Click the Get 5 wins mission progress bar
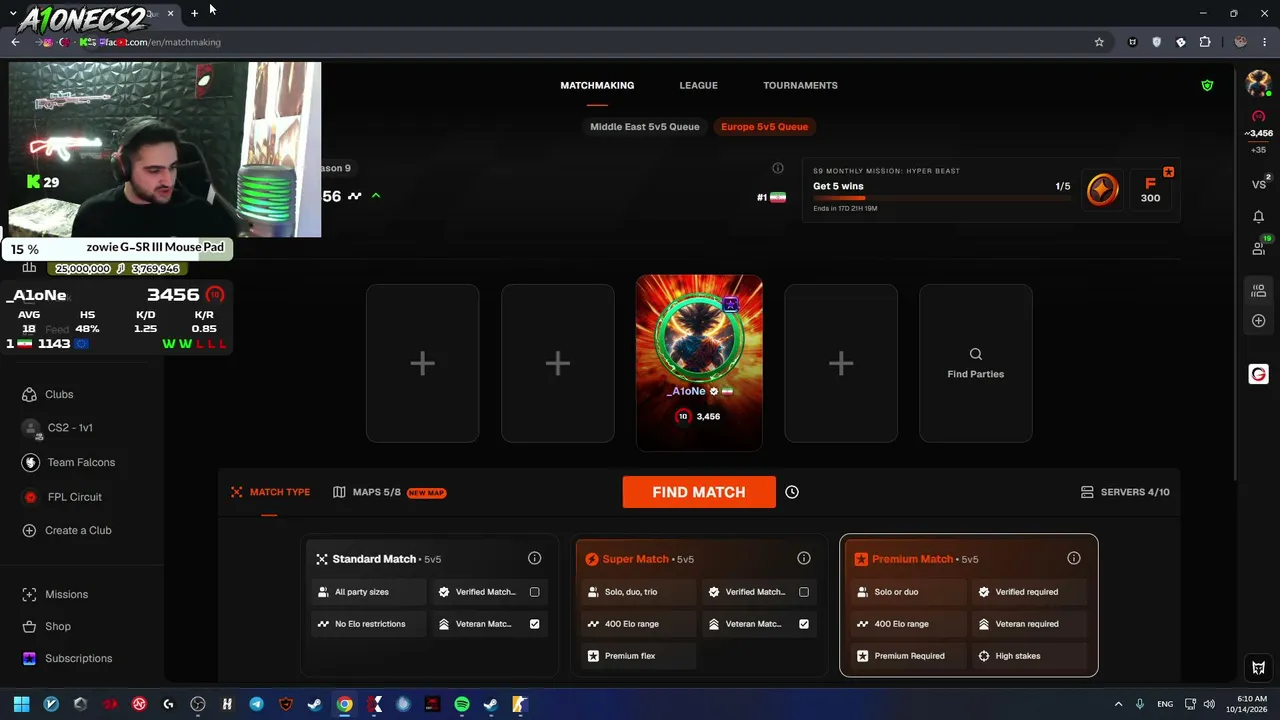 (x=941, y=198)
